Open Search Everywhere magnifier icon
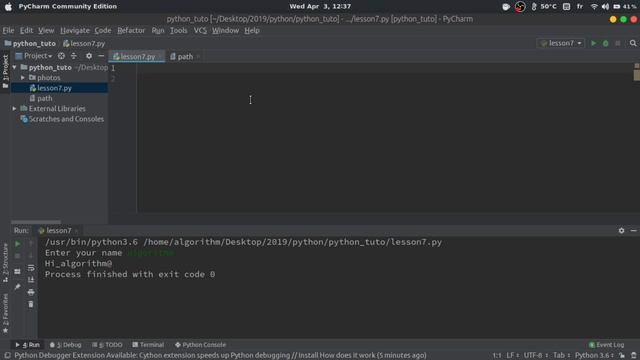 (633, 43)
